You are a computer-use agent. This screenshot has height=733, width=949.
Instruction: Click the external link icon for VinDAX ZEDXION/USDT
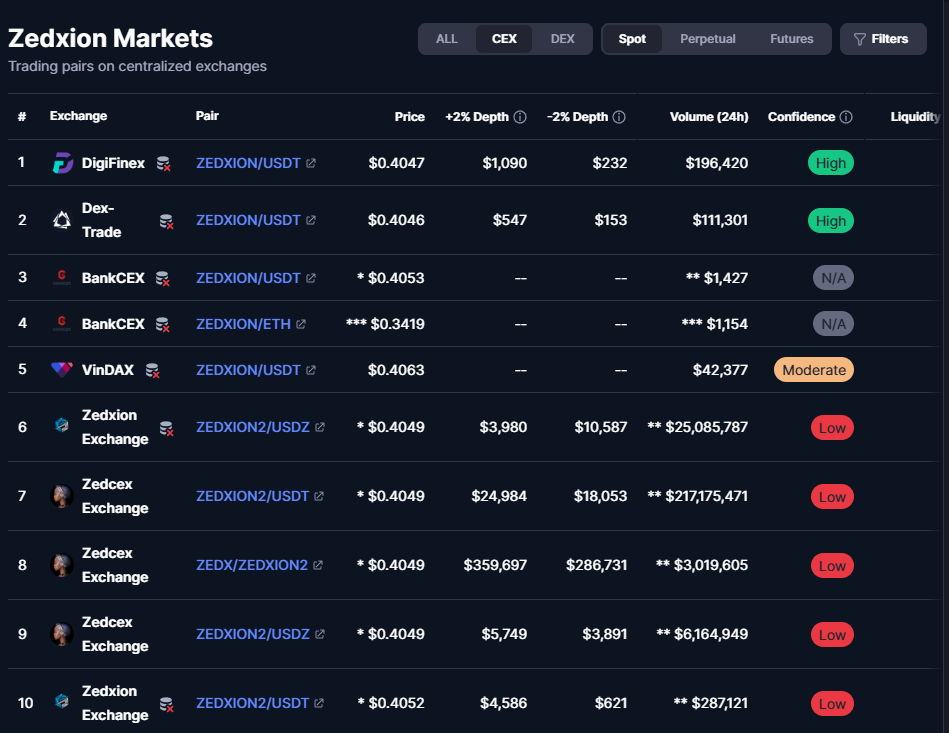[x=310, y=370]
